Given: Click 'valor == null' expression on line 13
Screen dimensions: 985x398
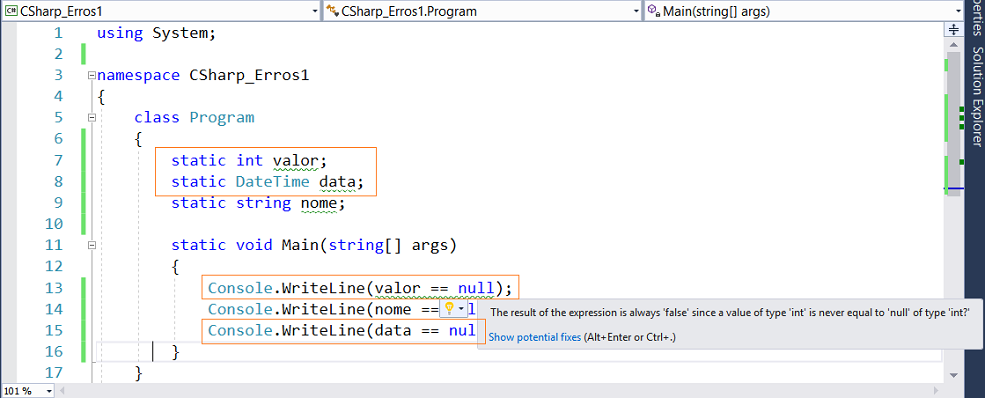Looking at the screenshot, I should 434,288.
